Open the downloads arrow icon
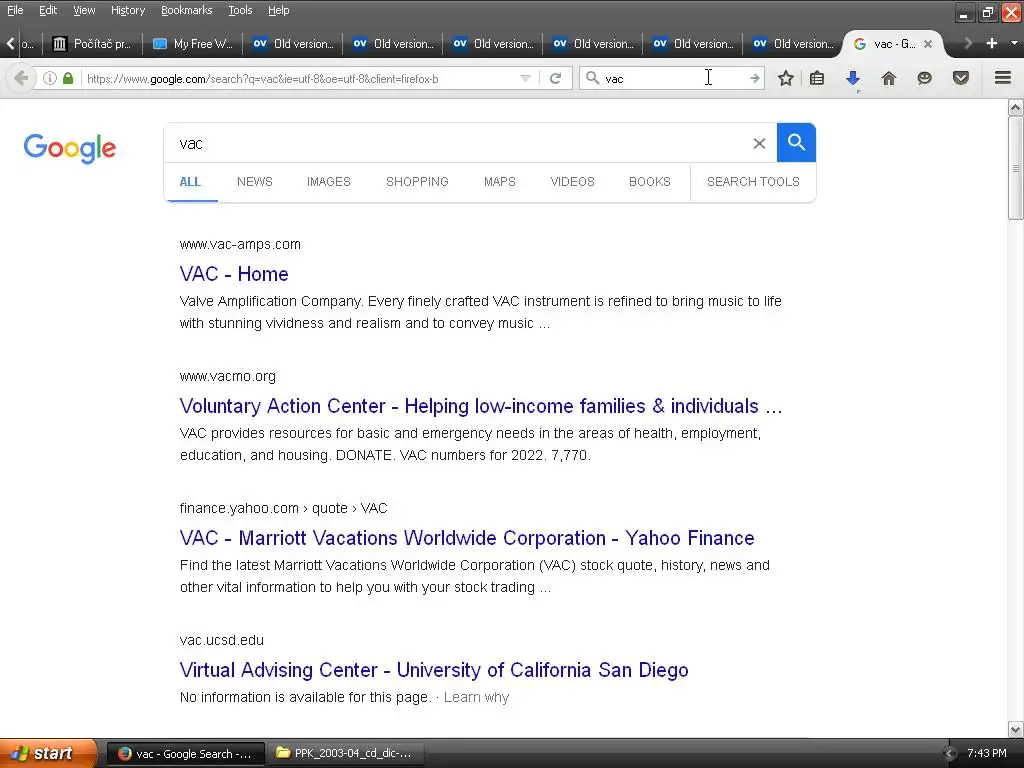This screenshot has height=768, width=1024. [x=853, y=78]
